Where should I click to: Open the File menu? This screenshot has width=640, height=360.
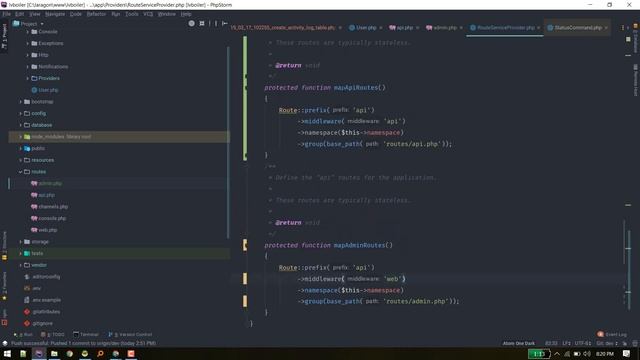click(x=7, y=14)
